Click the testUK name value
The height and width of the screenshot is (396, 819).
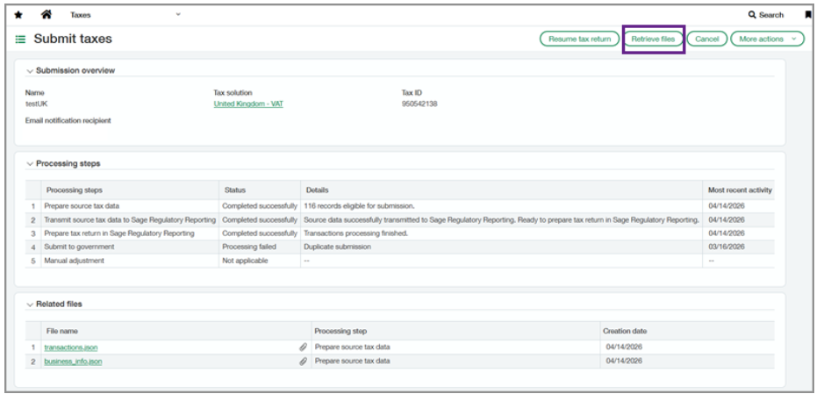(37, 104)
